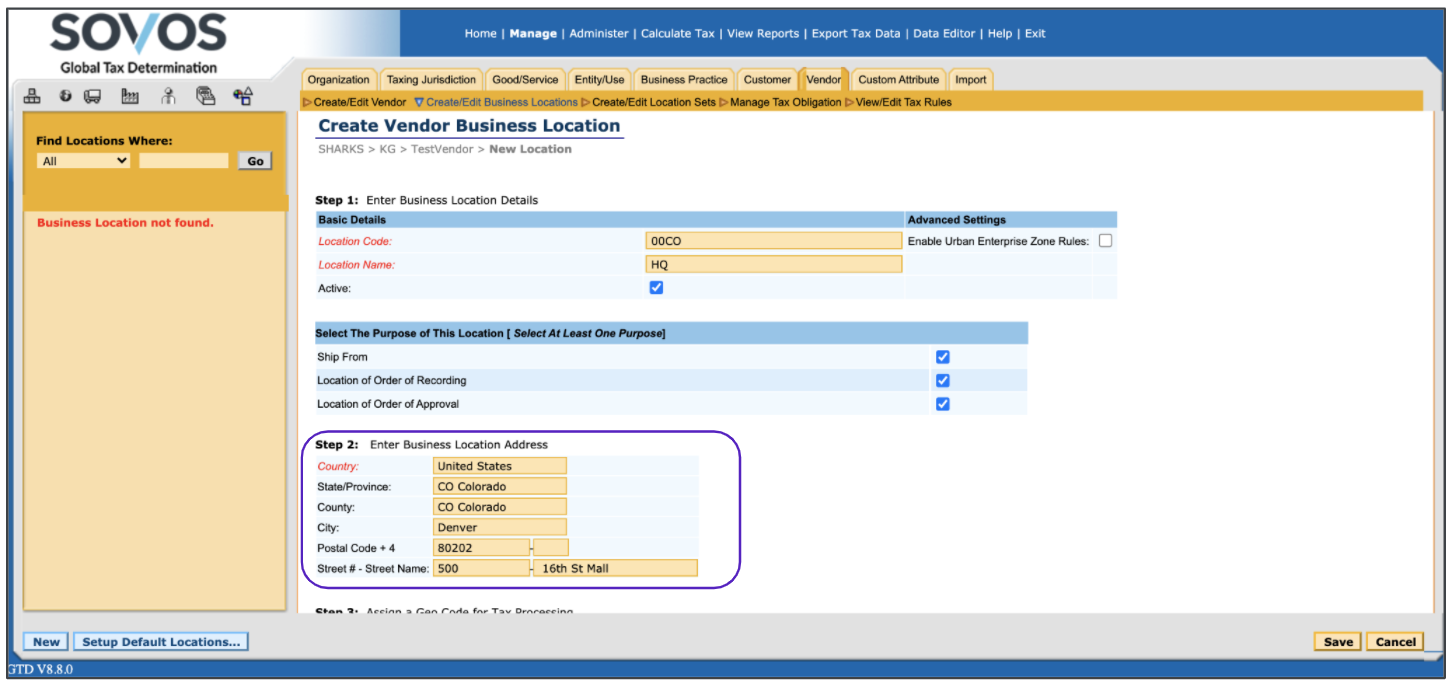Enable Urban Enterprise Zone Rules checkbox

[x=1105, y=241]
